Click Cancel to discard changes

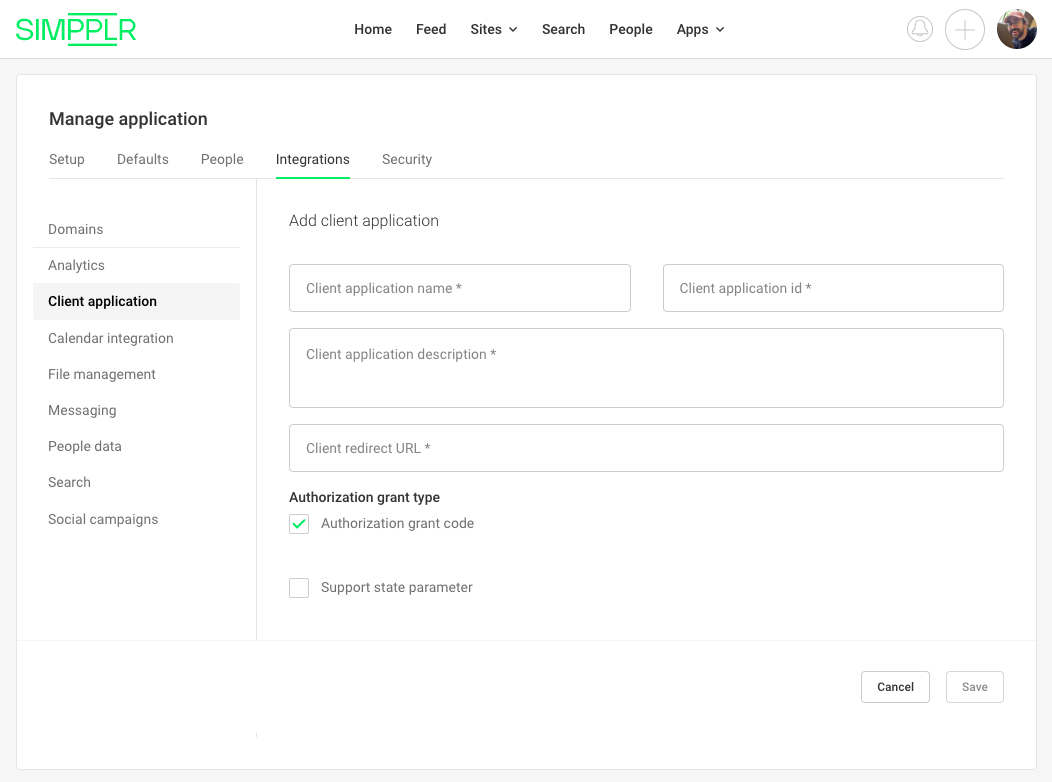pyautogui.click(x=895, y=686)
